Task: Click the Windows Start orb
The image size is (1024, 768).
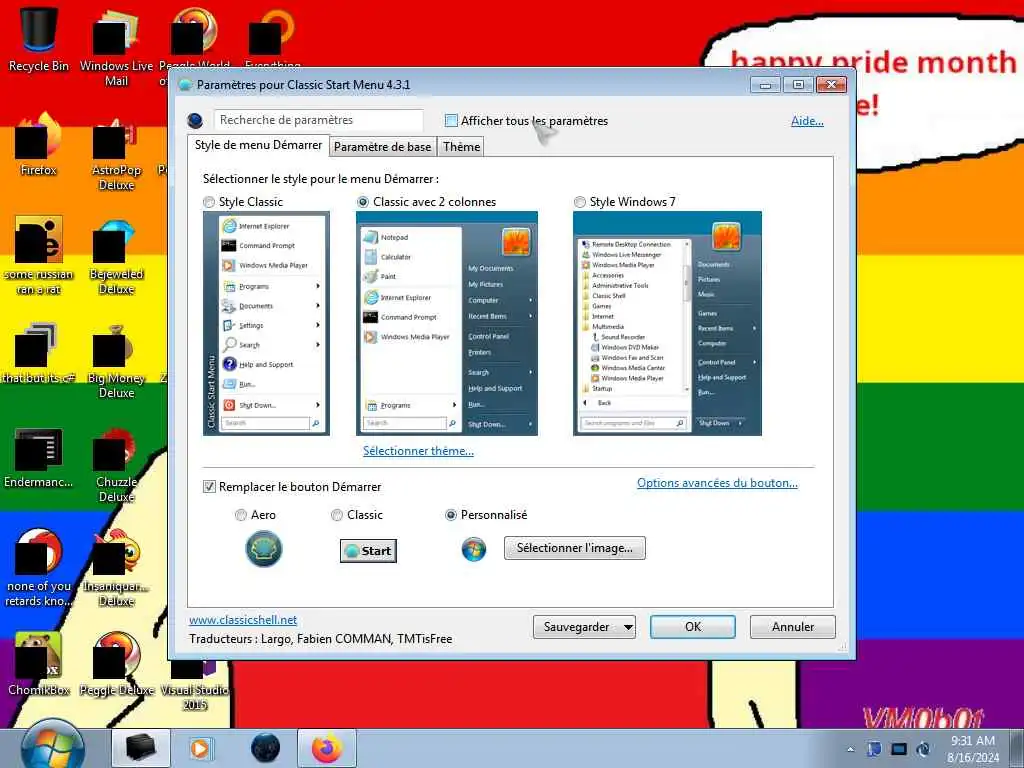Action: (x=52, y=748)
